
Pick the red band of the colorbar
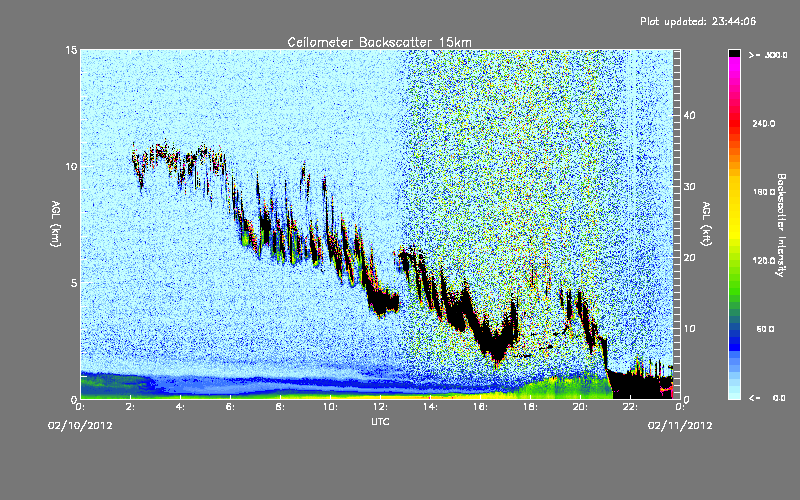(x=734, y=122)
